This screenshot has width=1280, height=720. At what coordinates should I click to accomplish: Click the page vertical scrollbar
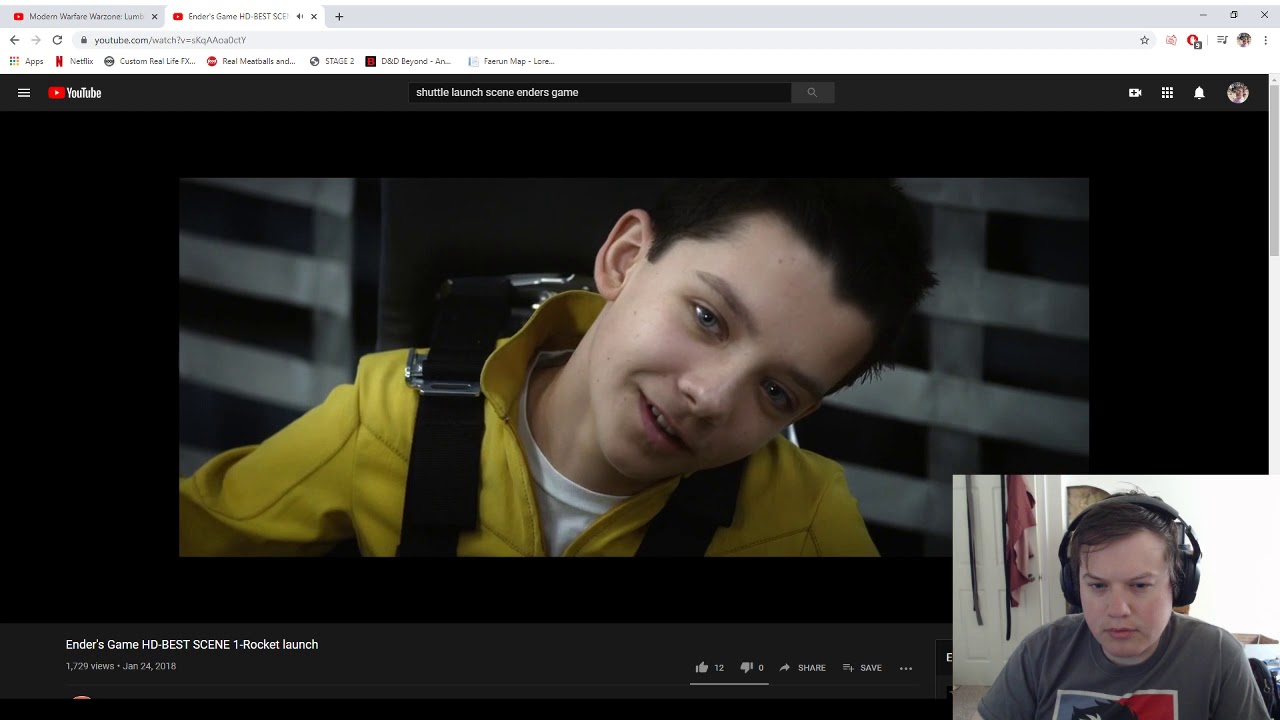click(x=1274, y=170)
